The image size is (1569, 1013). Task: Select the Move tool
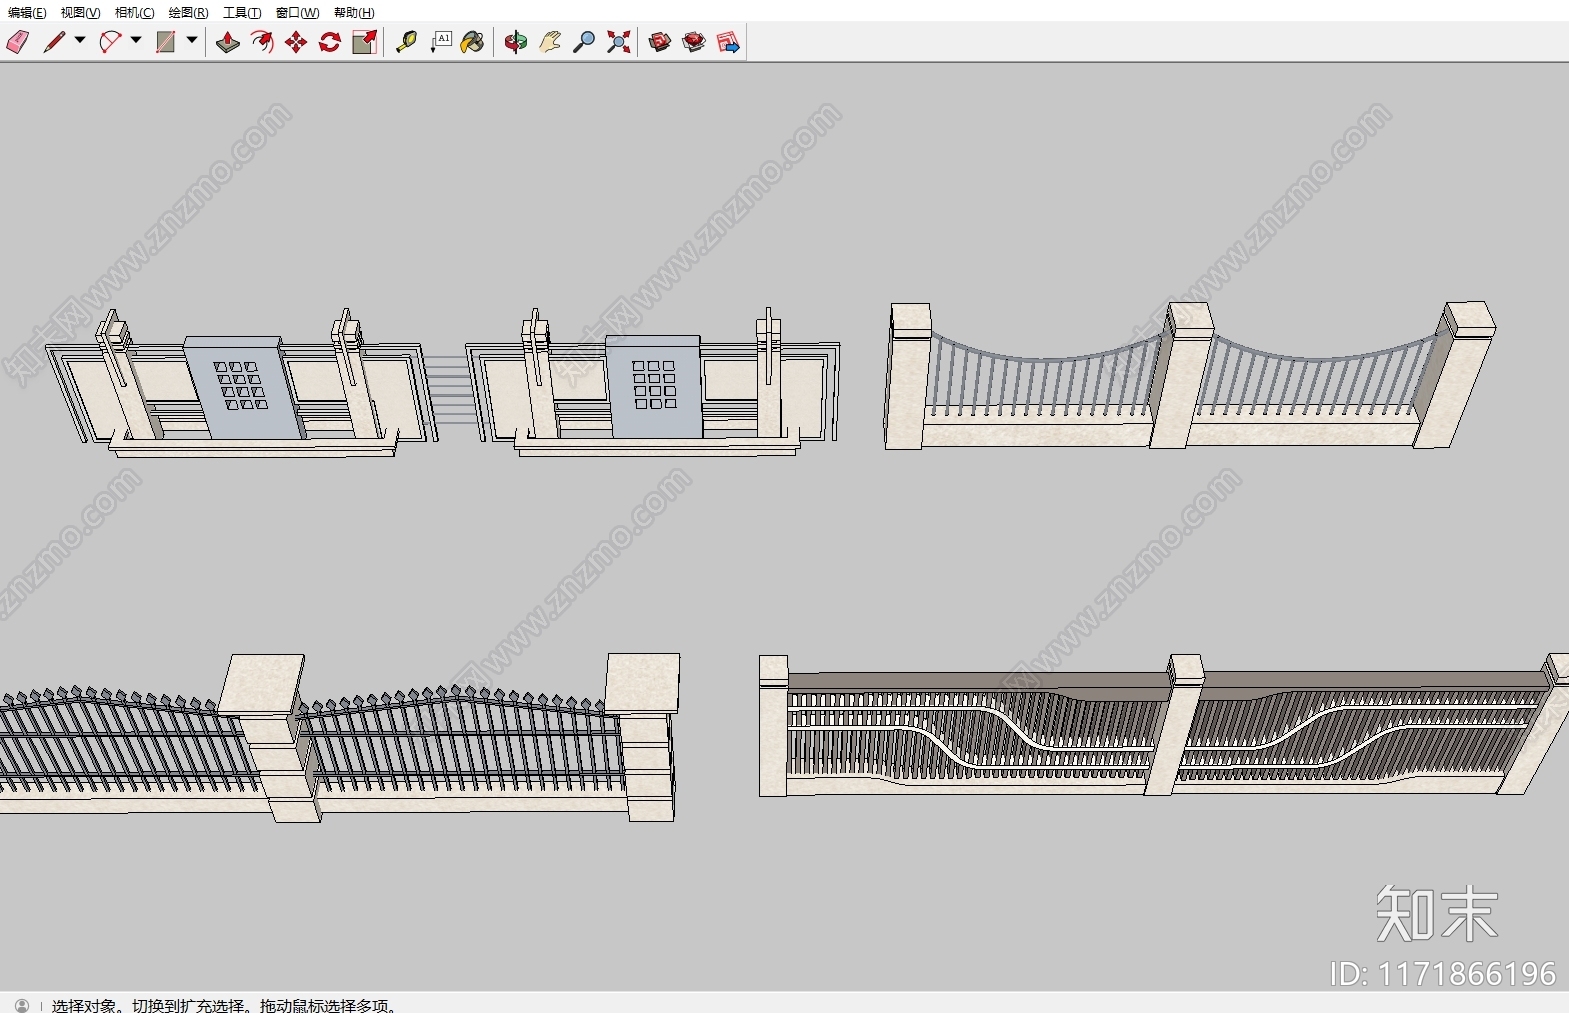296,42
